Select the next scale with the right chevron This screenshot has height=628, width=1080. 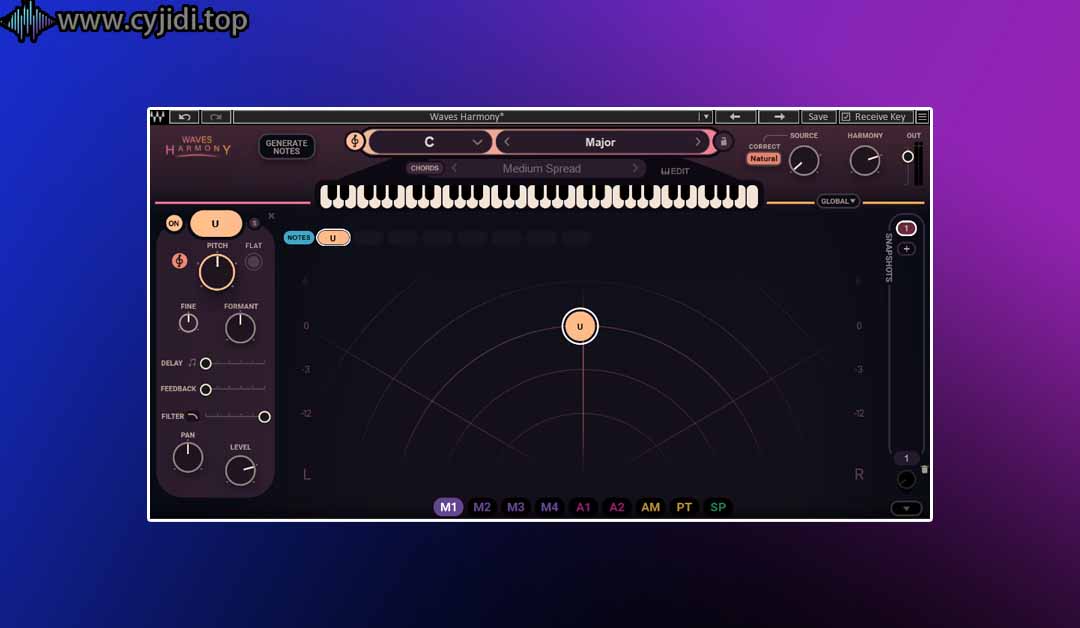[x=698, y=142]
